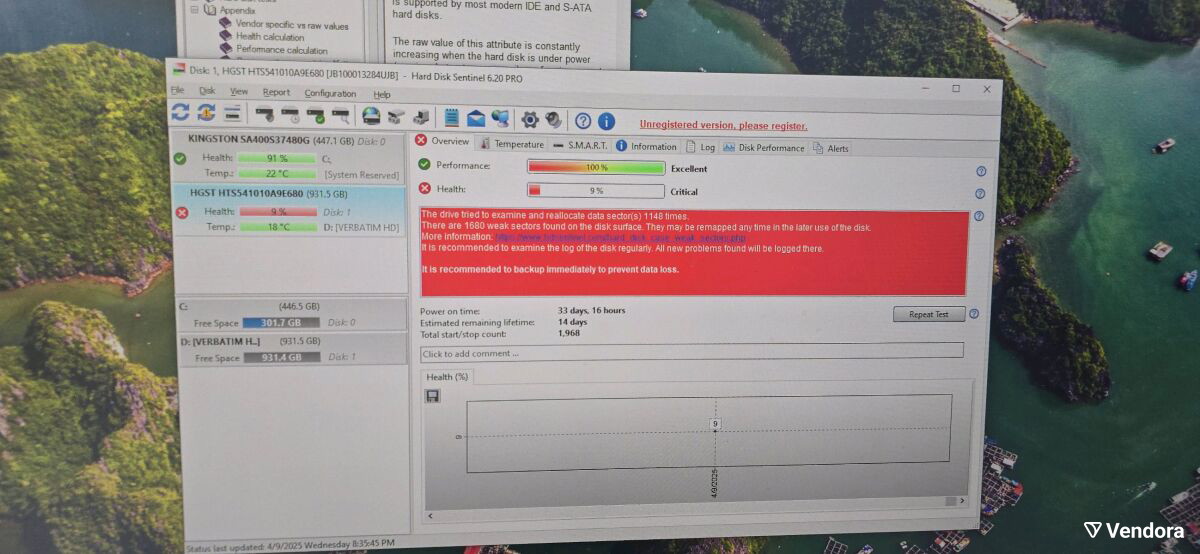Click the disk test icon with clock badge

pyautogui.click(x=290, y=116)
